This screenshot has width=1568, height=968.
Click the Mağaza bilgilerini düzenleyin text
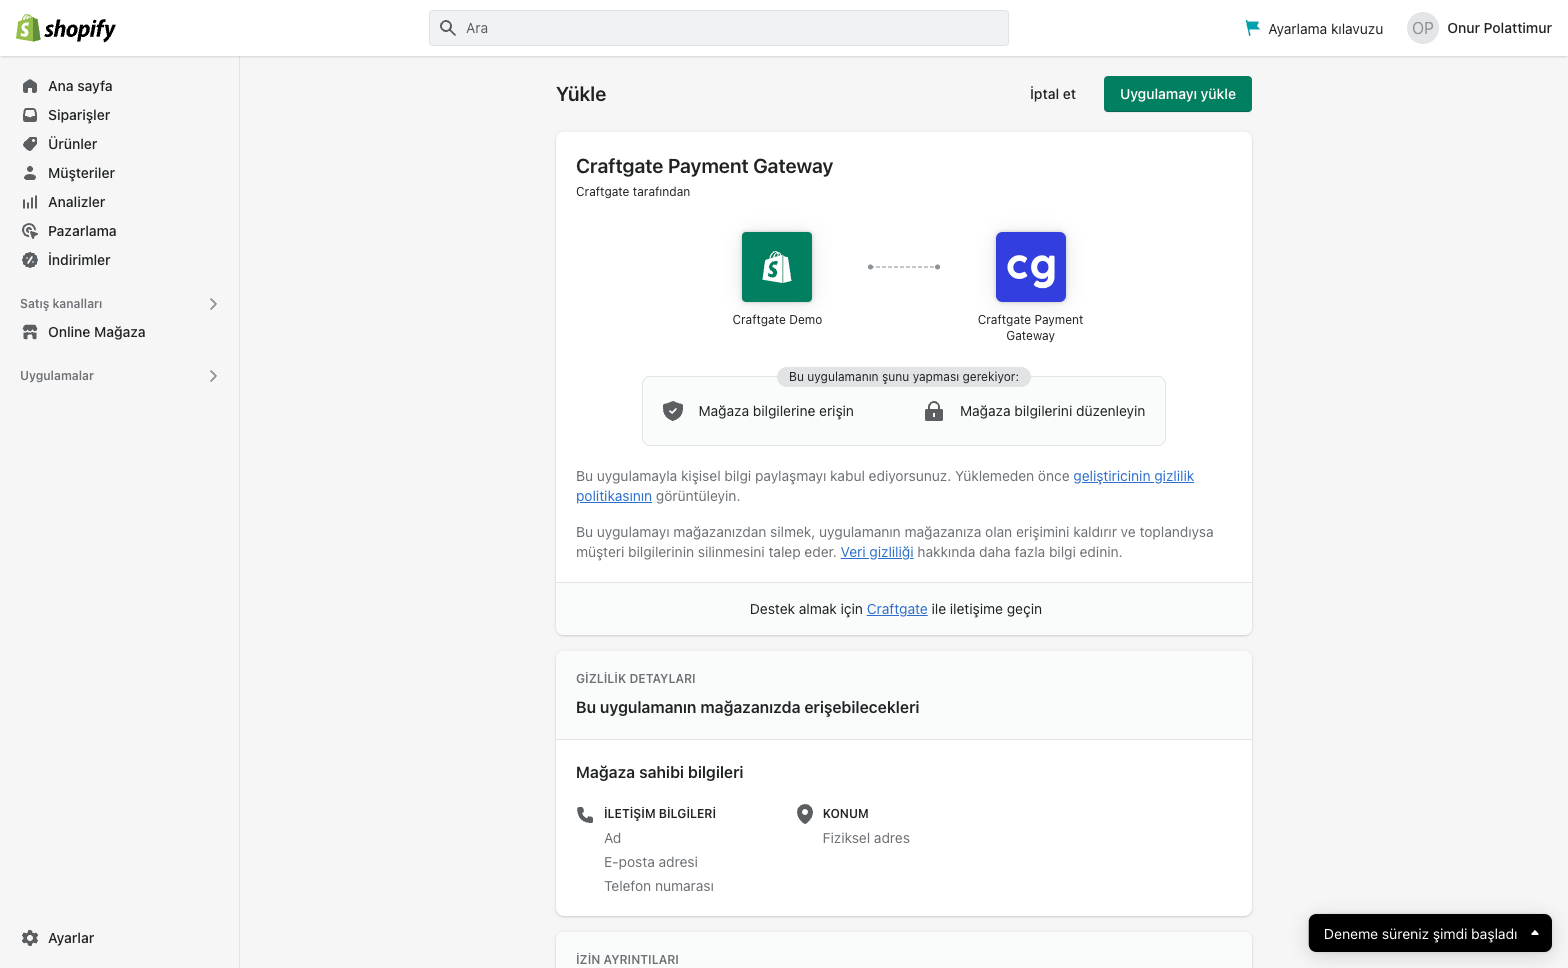pyautogui.click(x=1053, y=411)
